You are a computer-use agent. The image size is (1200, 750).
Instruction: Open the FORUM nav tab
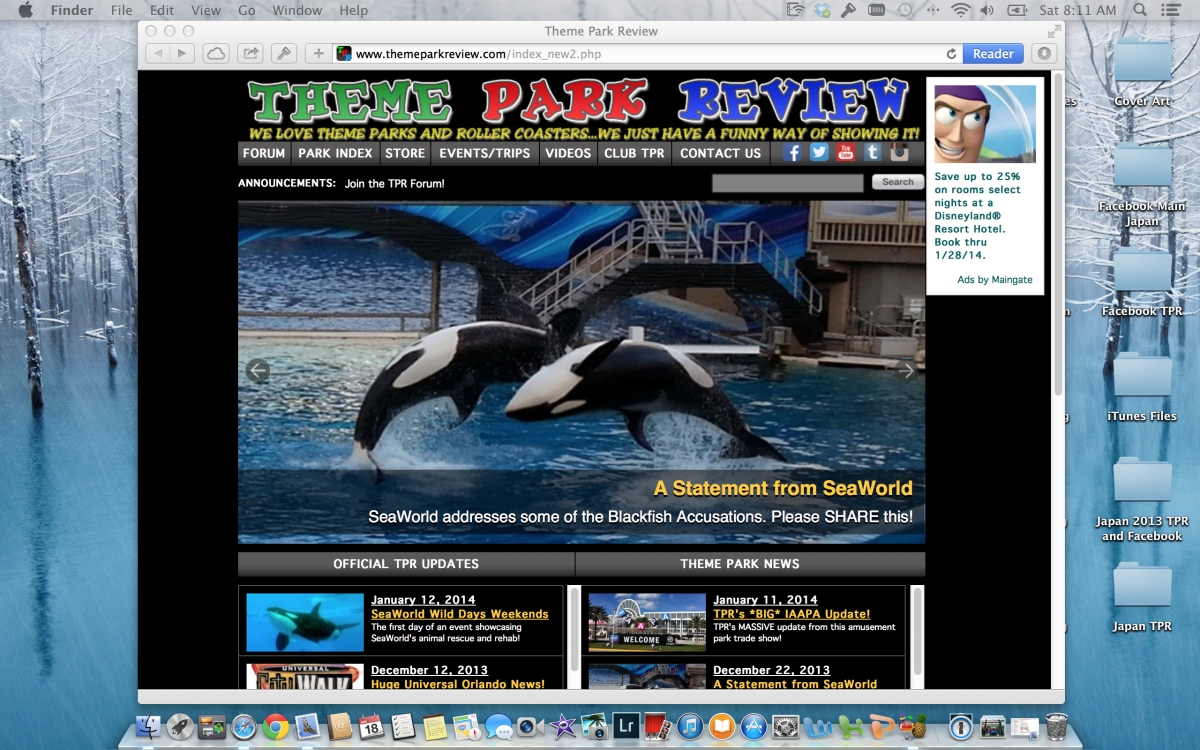click(264, 153)
